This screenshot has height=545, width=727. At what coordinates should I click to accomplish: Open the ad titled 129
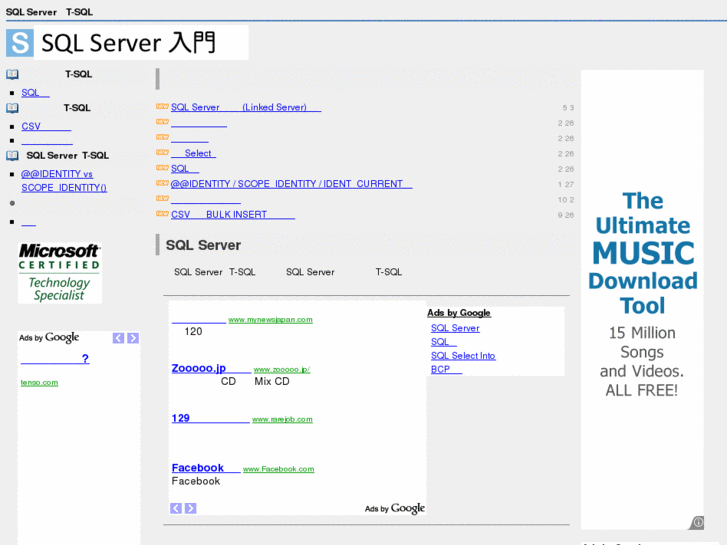click(210, 418)
